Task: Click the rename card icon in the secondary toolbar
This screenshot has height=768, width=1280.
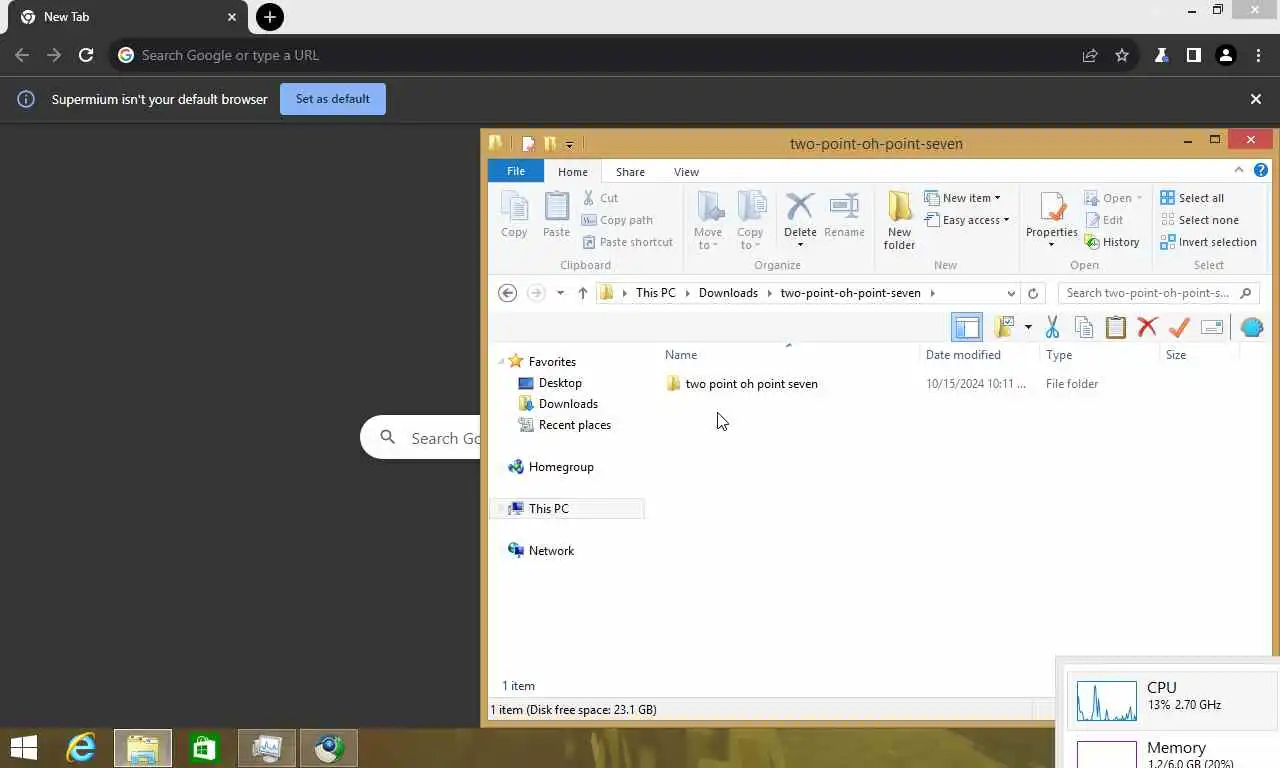Action: [1212, 327]
